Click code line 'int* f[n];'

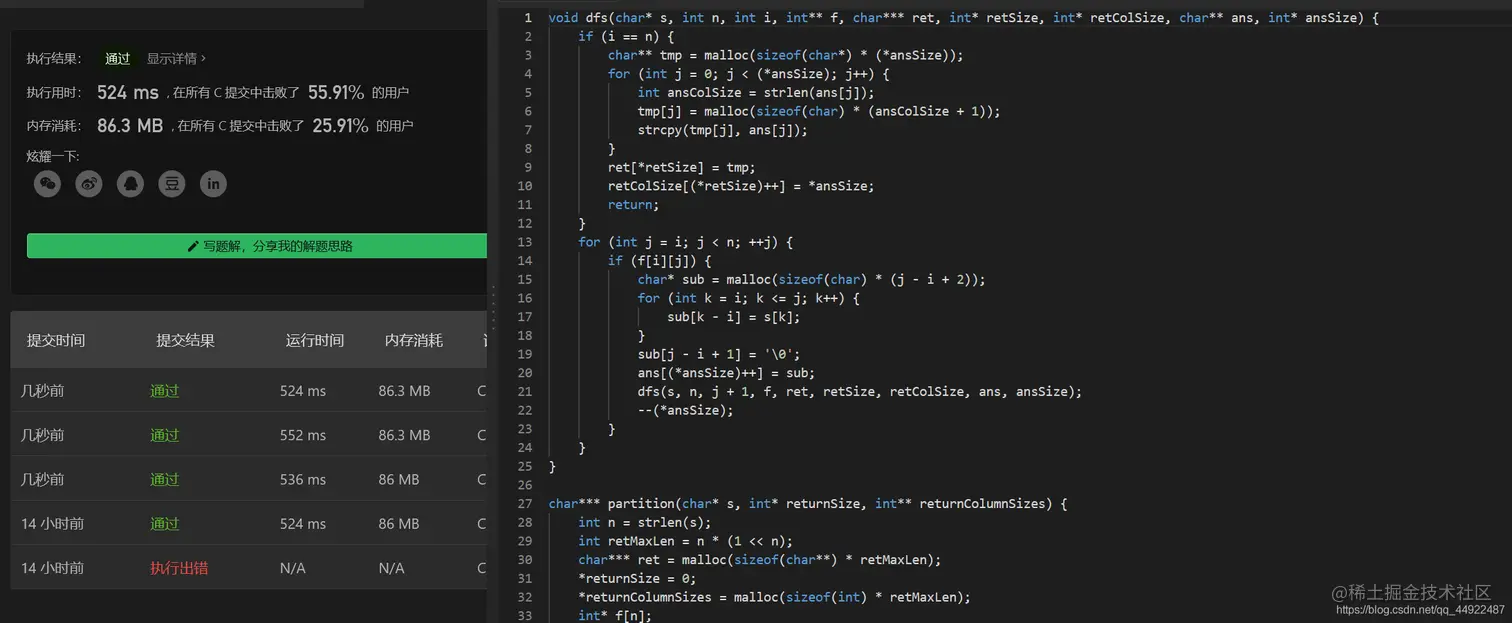point(615,616)
